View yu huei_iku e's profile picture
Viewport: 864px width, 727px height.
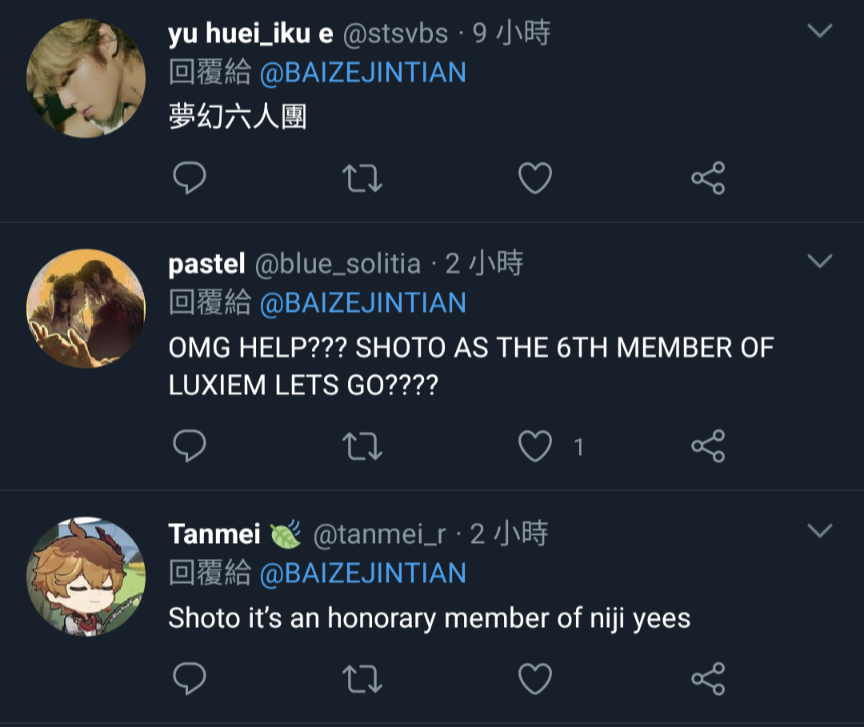click(x=85, y=78)
